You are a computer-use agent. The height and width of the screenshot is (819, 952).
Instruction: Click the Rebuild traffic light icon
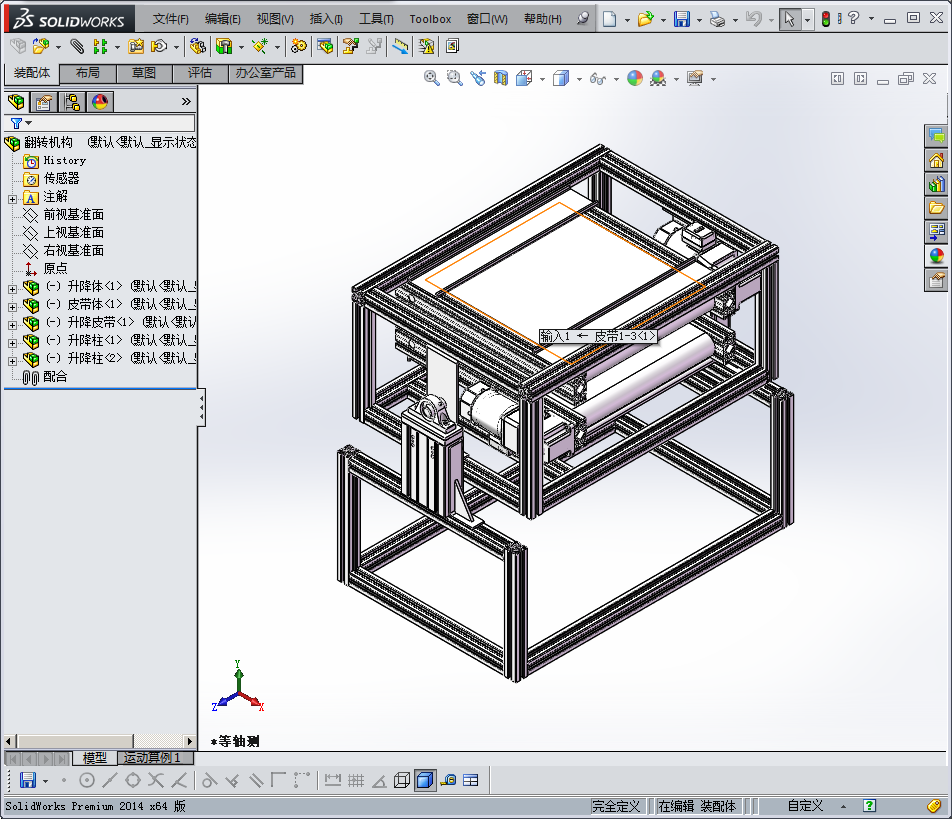[x=826, y=19]
